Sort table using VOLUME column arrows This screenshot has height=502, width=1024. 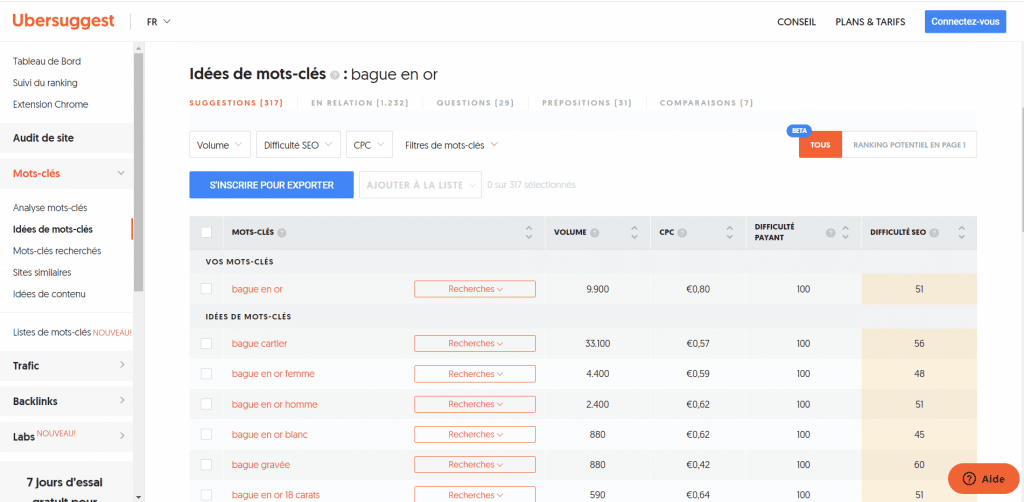(634, 233)
